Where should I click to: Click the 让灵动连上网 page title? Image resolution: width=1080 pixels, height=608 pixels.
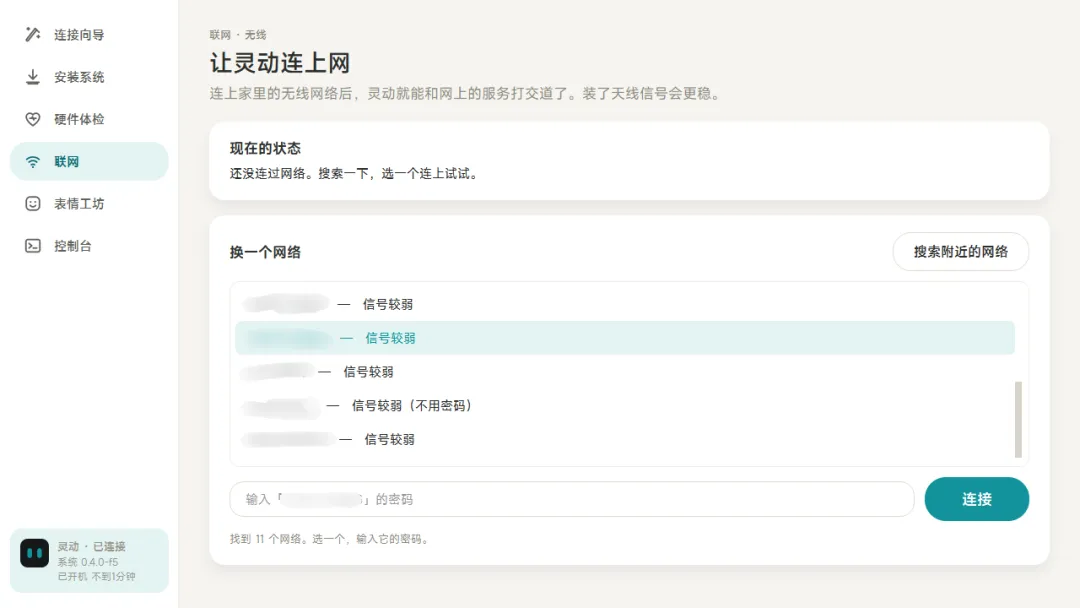280,63
